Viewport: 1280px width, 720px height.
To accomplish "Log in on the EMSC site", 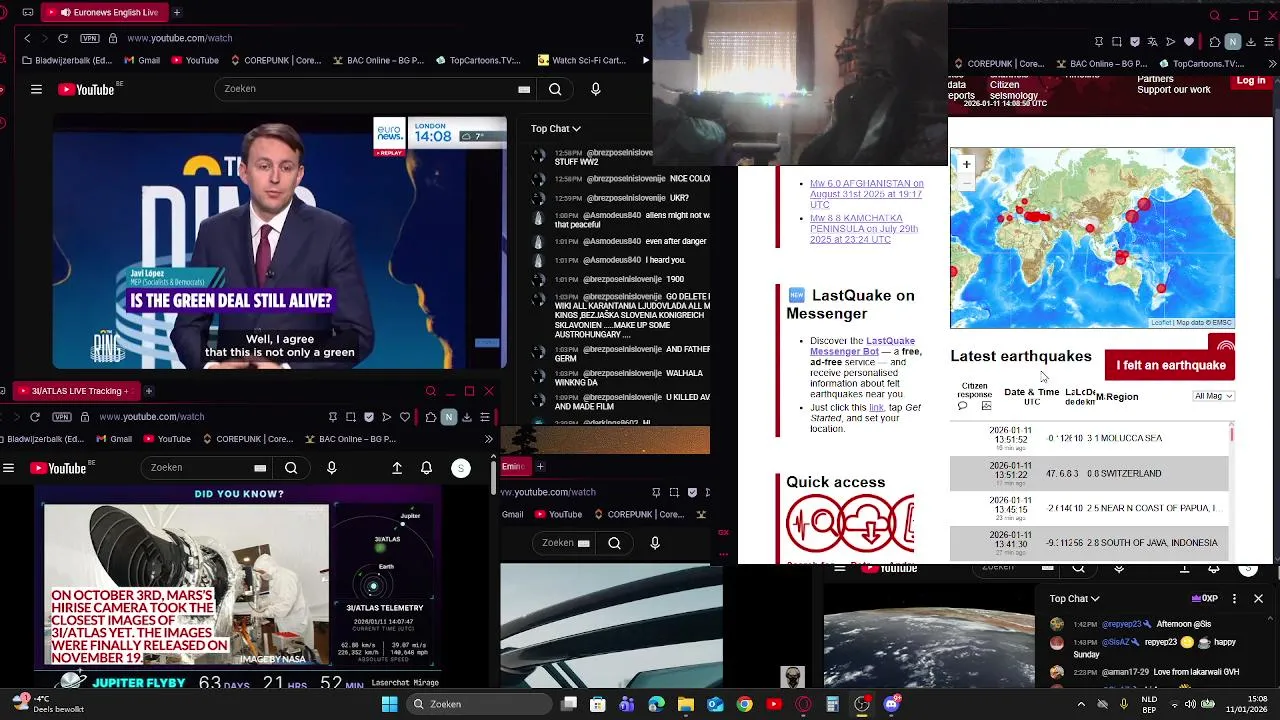I will [1251, 81].
